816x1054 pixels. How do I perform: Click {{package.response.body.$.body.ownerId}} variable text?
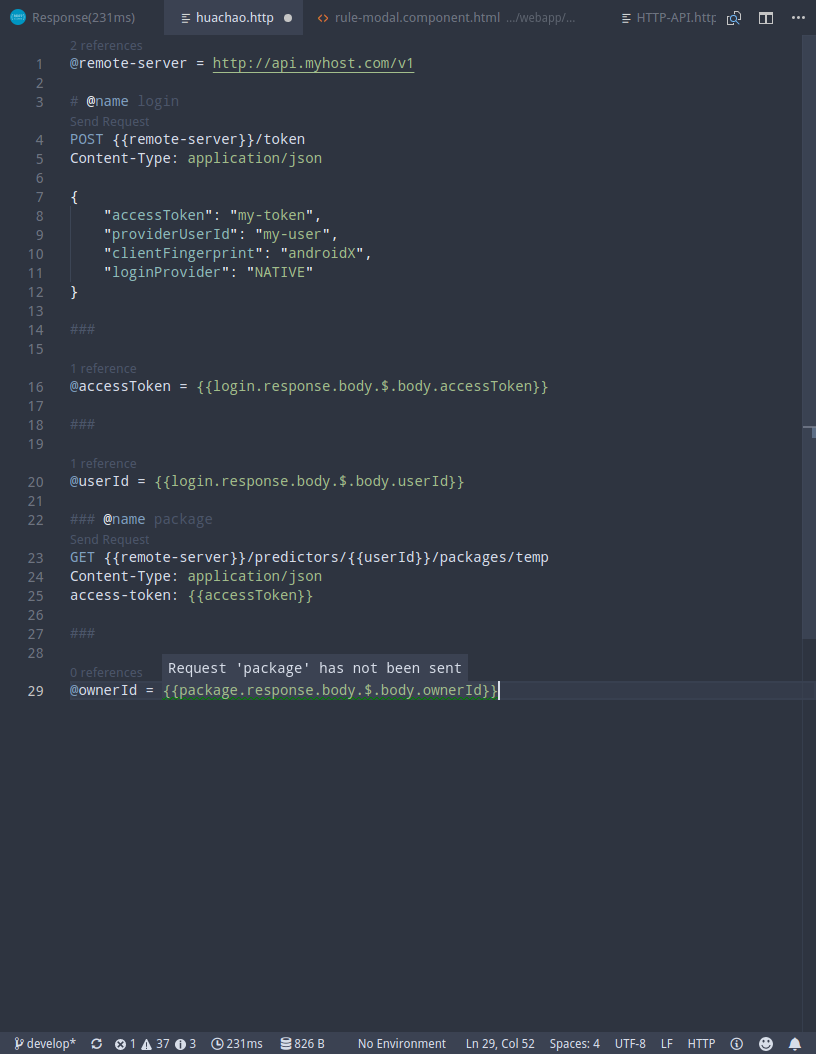click(331, 690)
